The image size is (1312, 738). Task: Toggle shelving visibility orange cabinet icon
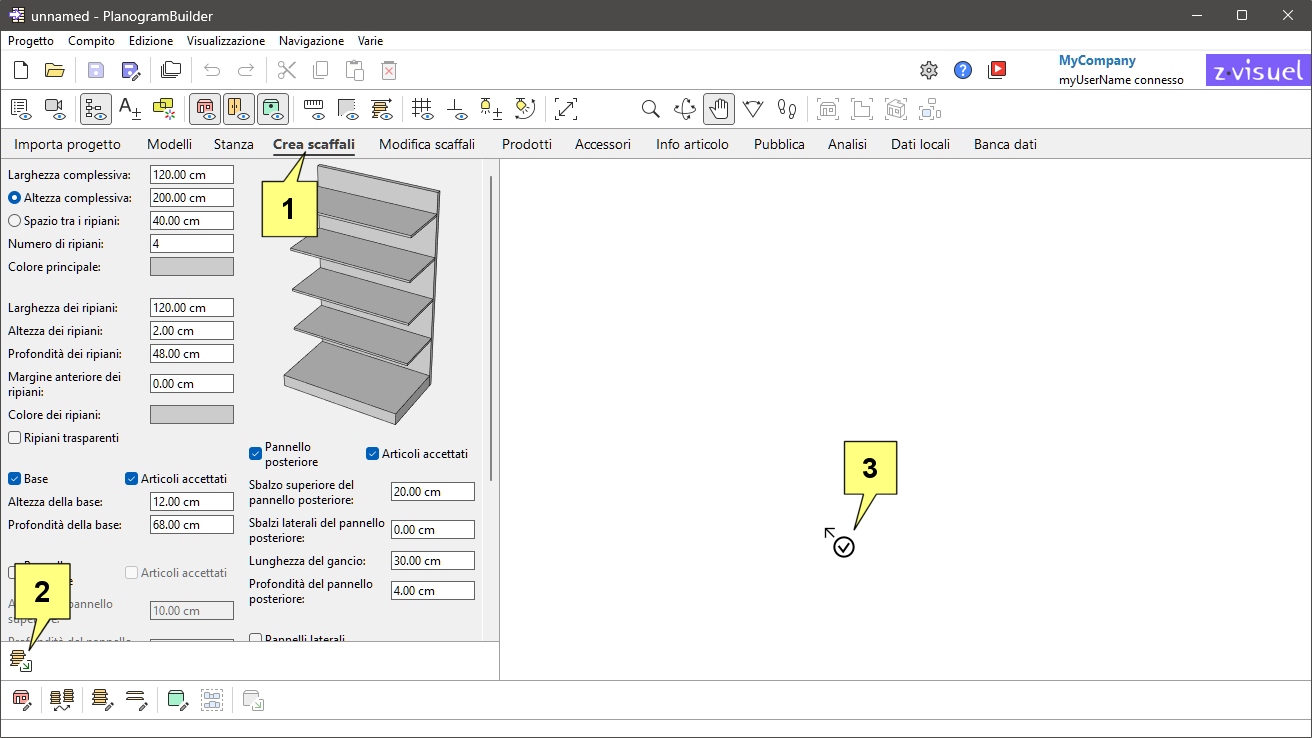(x=239, y=109)
